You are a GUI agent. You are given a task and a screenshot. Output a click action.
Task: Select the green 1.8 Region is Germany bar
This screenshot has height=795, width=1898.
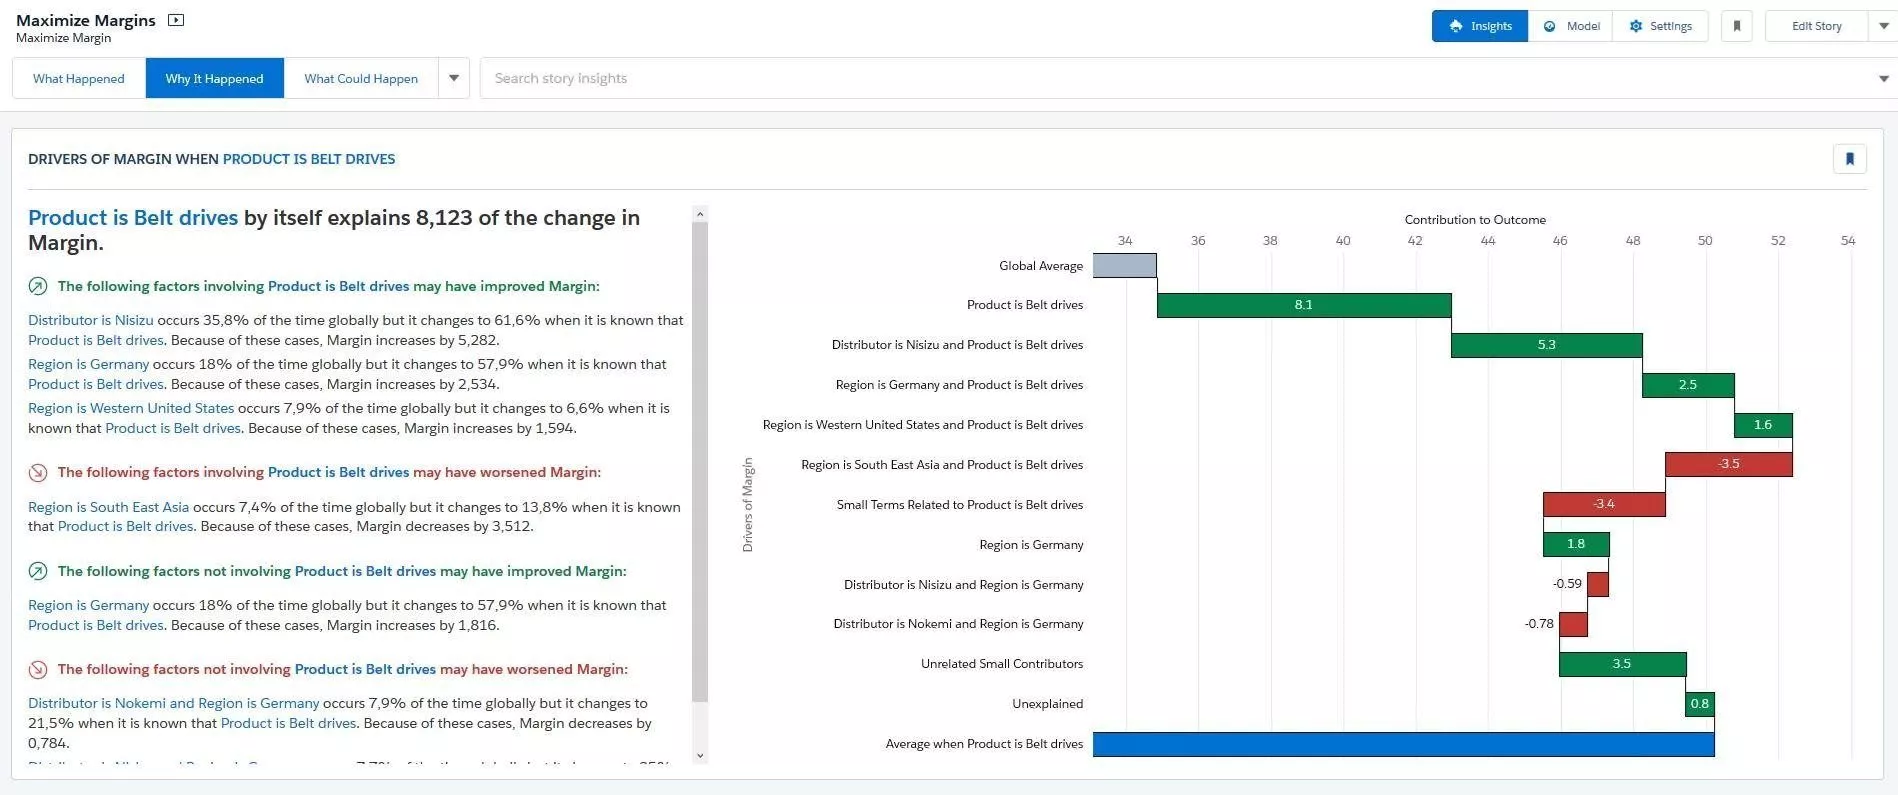pos(1576,544)
